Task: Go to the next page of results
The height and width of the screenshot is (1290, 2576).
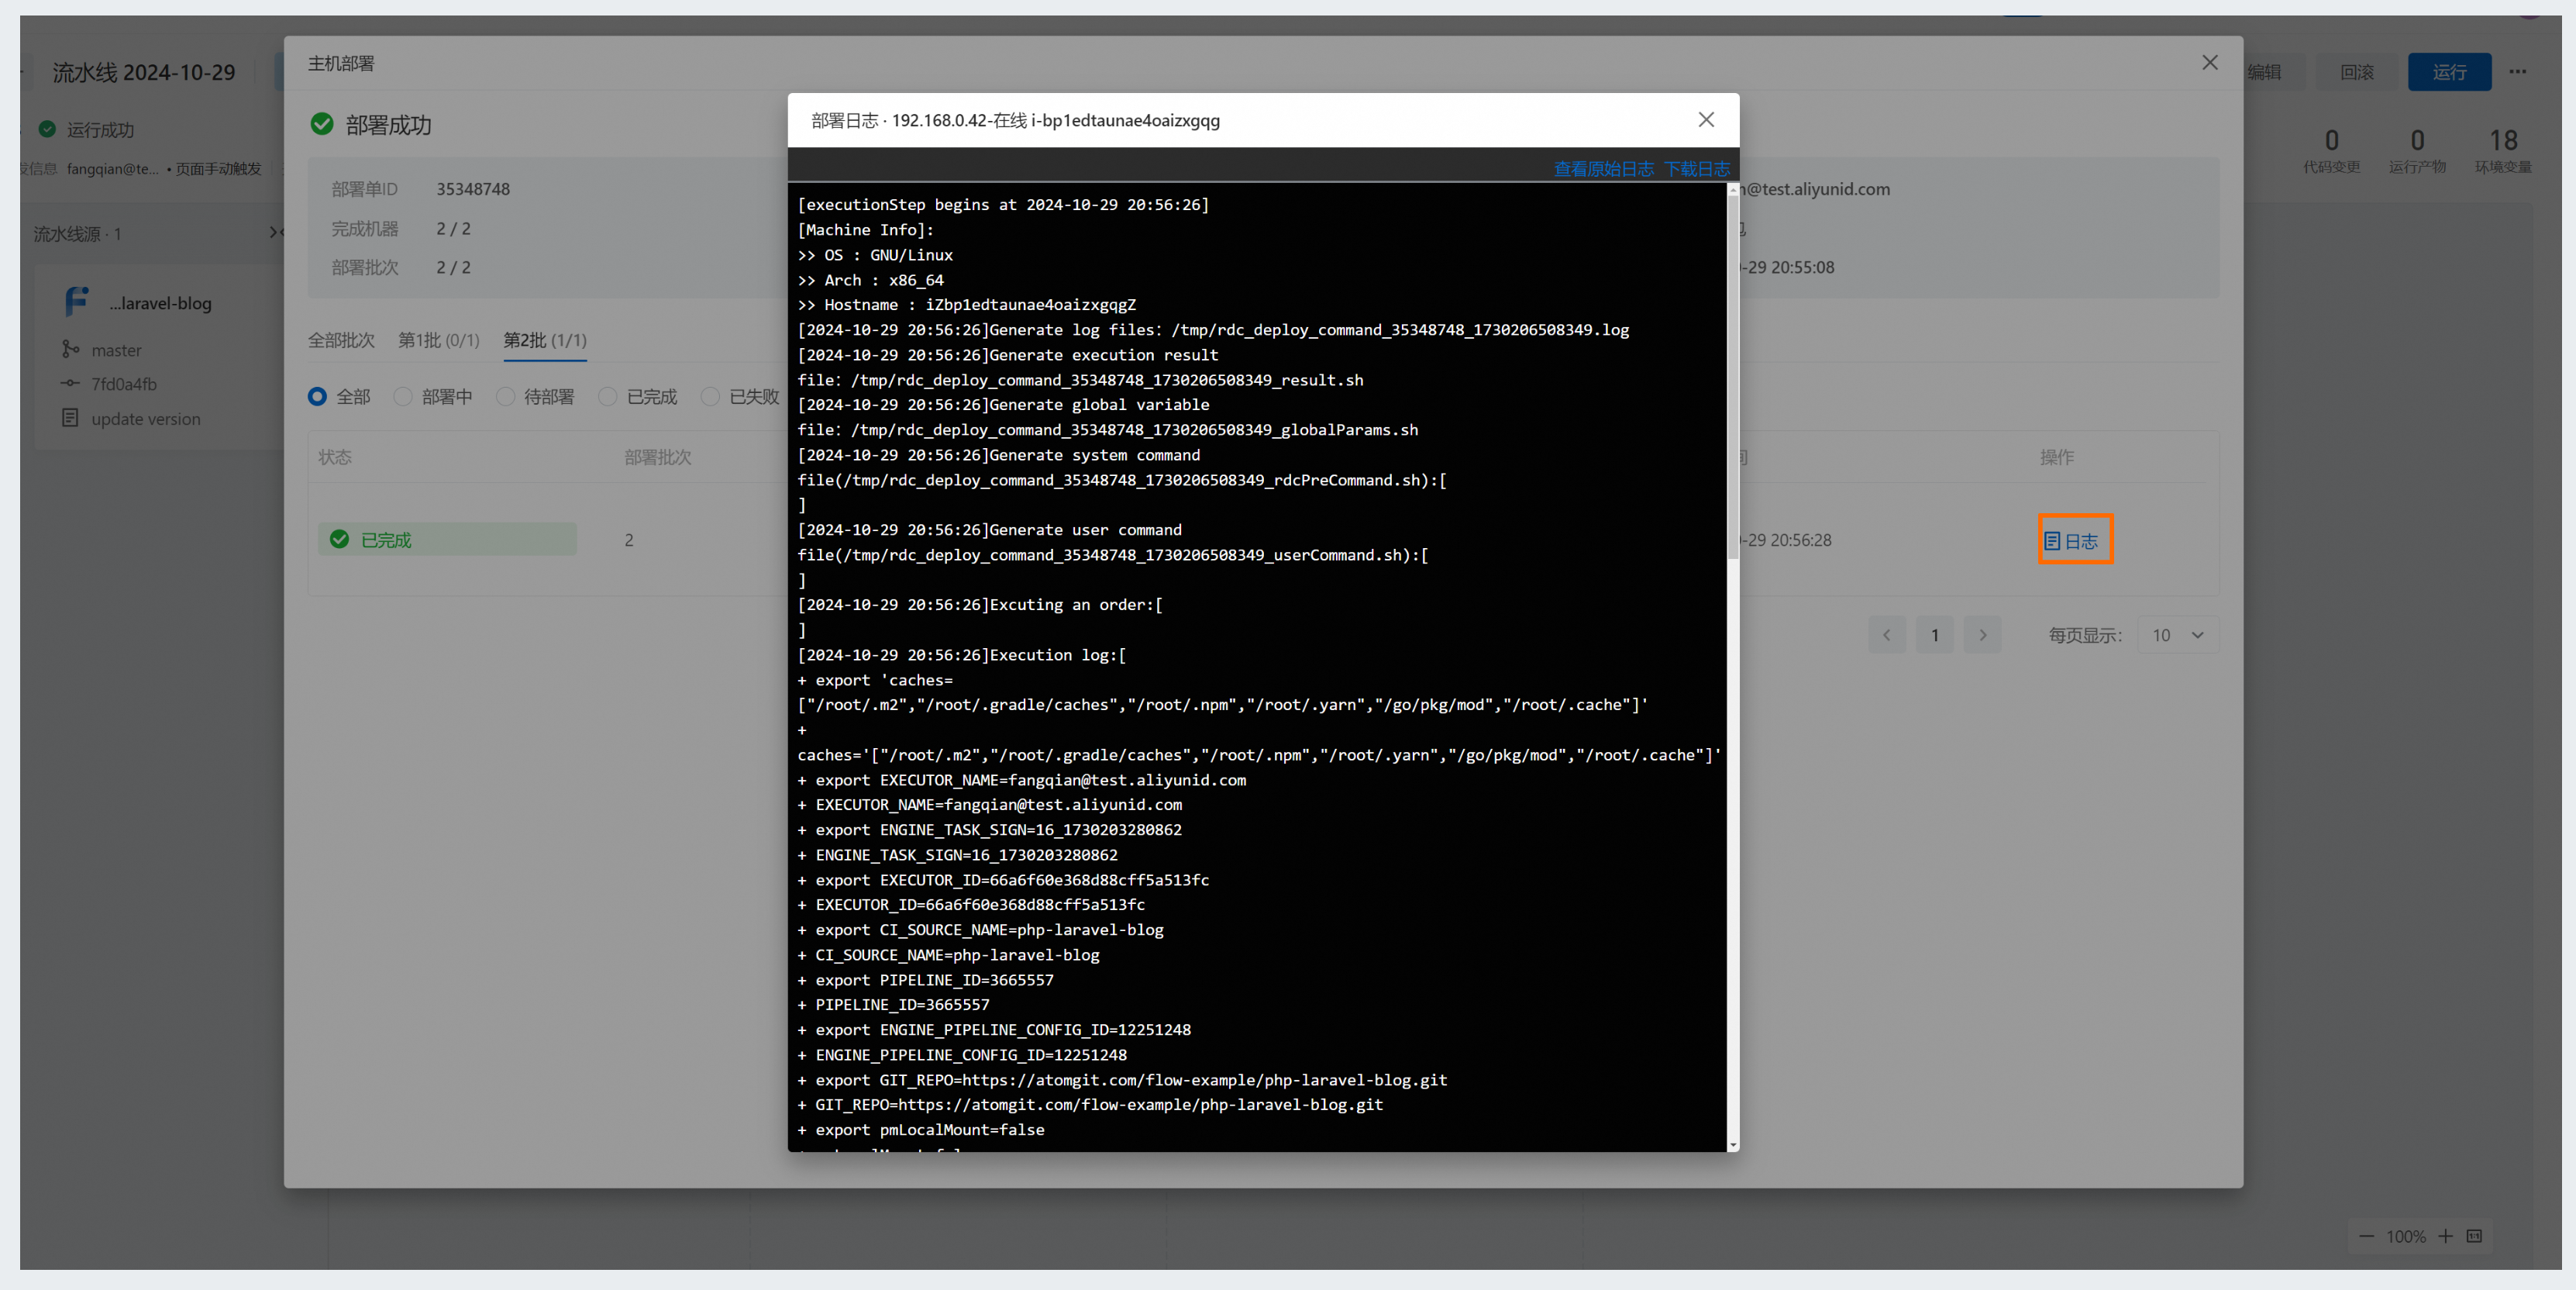Action: click(x=1983, y=635)
